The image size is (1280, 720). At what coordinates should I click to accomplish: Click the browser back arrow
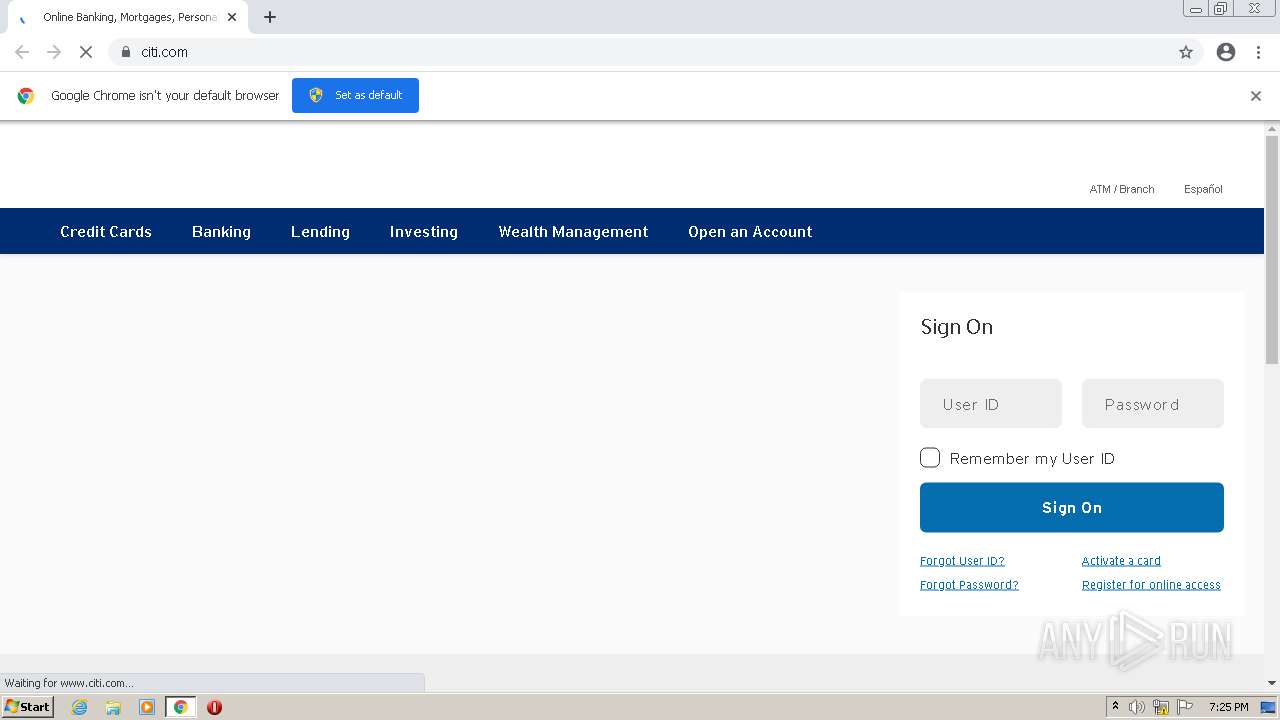[x=22, y=52]
